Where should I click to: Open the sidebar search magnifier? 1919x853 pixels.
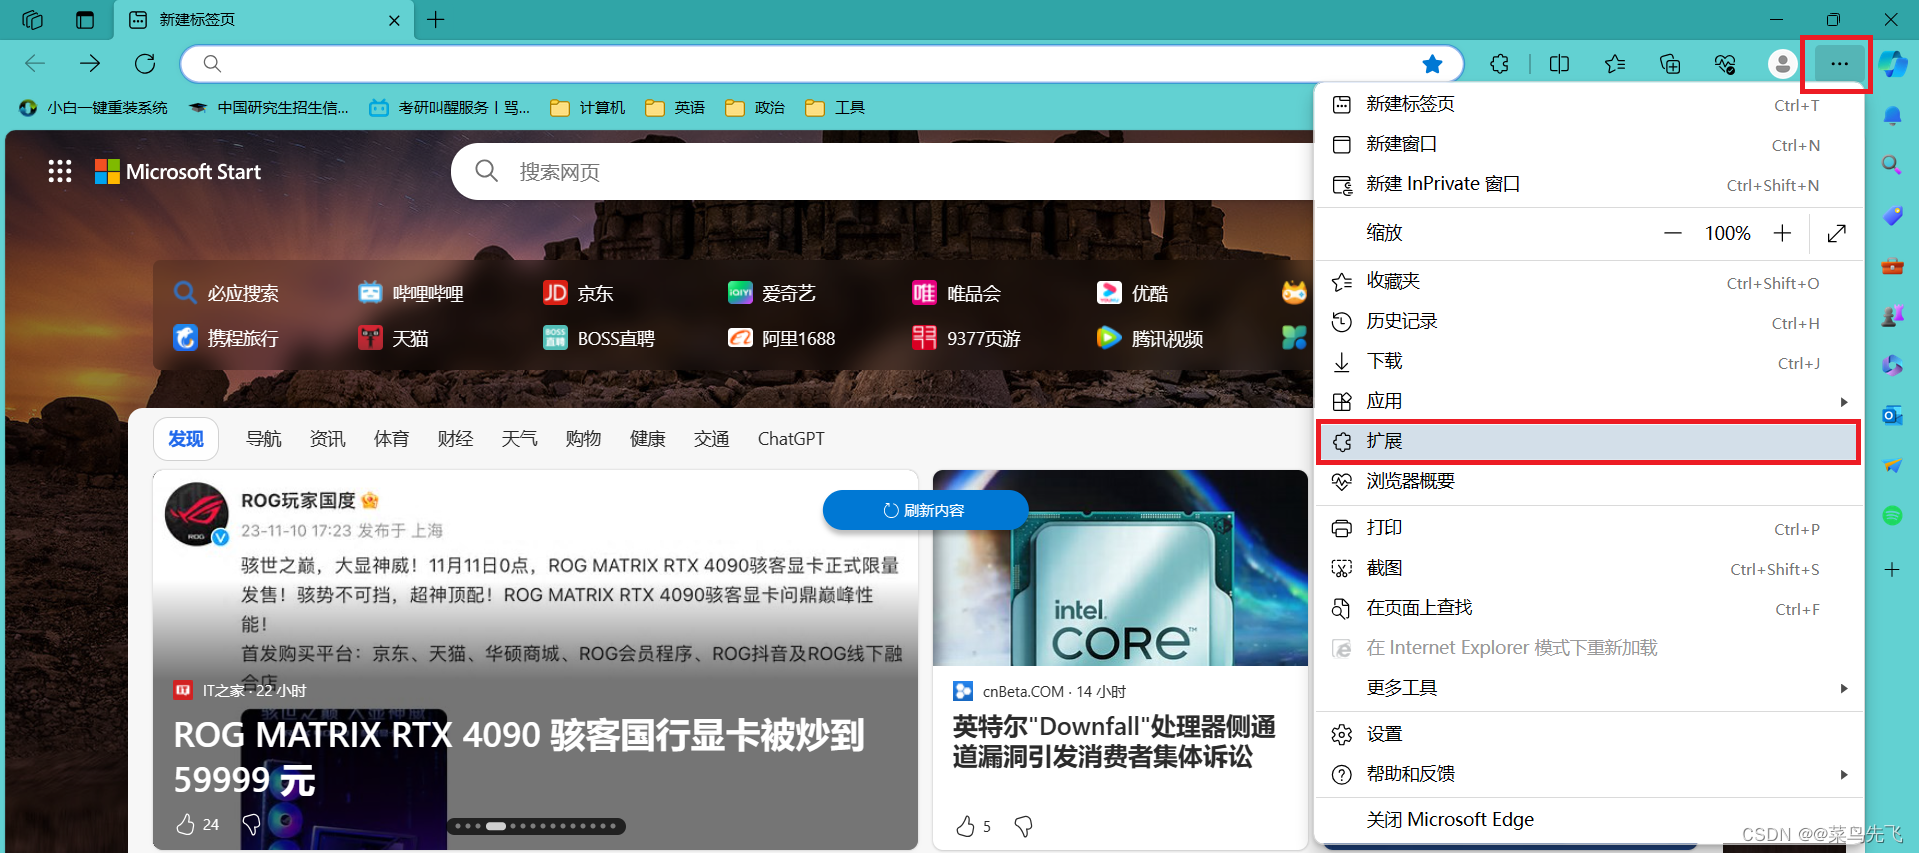point(1892,165)
